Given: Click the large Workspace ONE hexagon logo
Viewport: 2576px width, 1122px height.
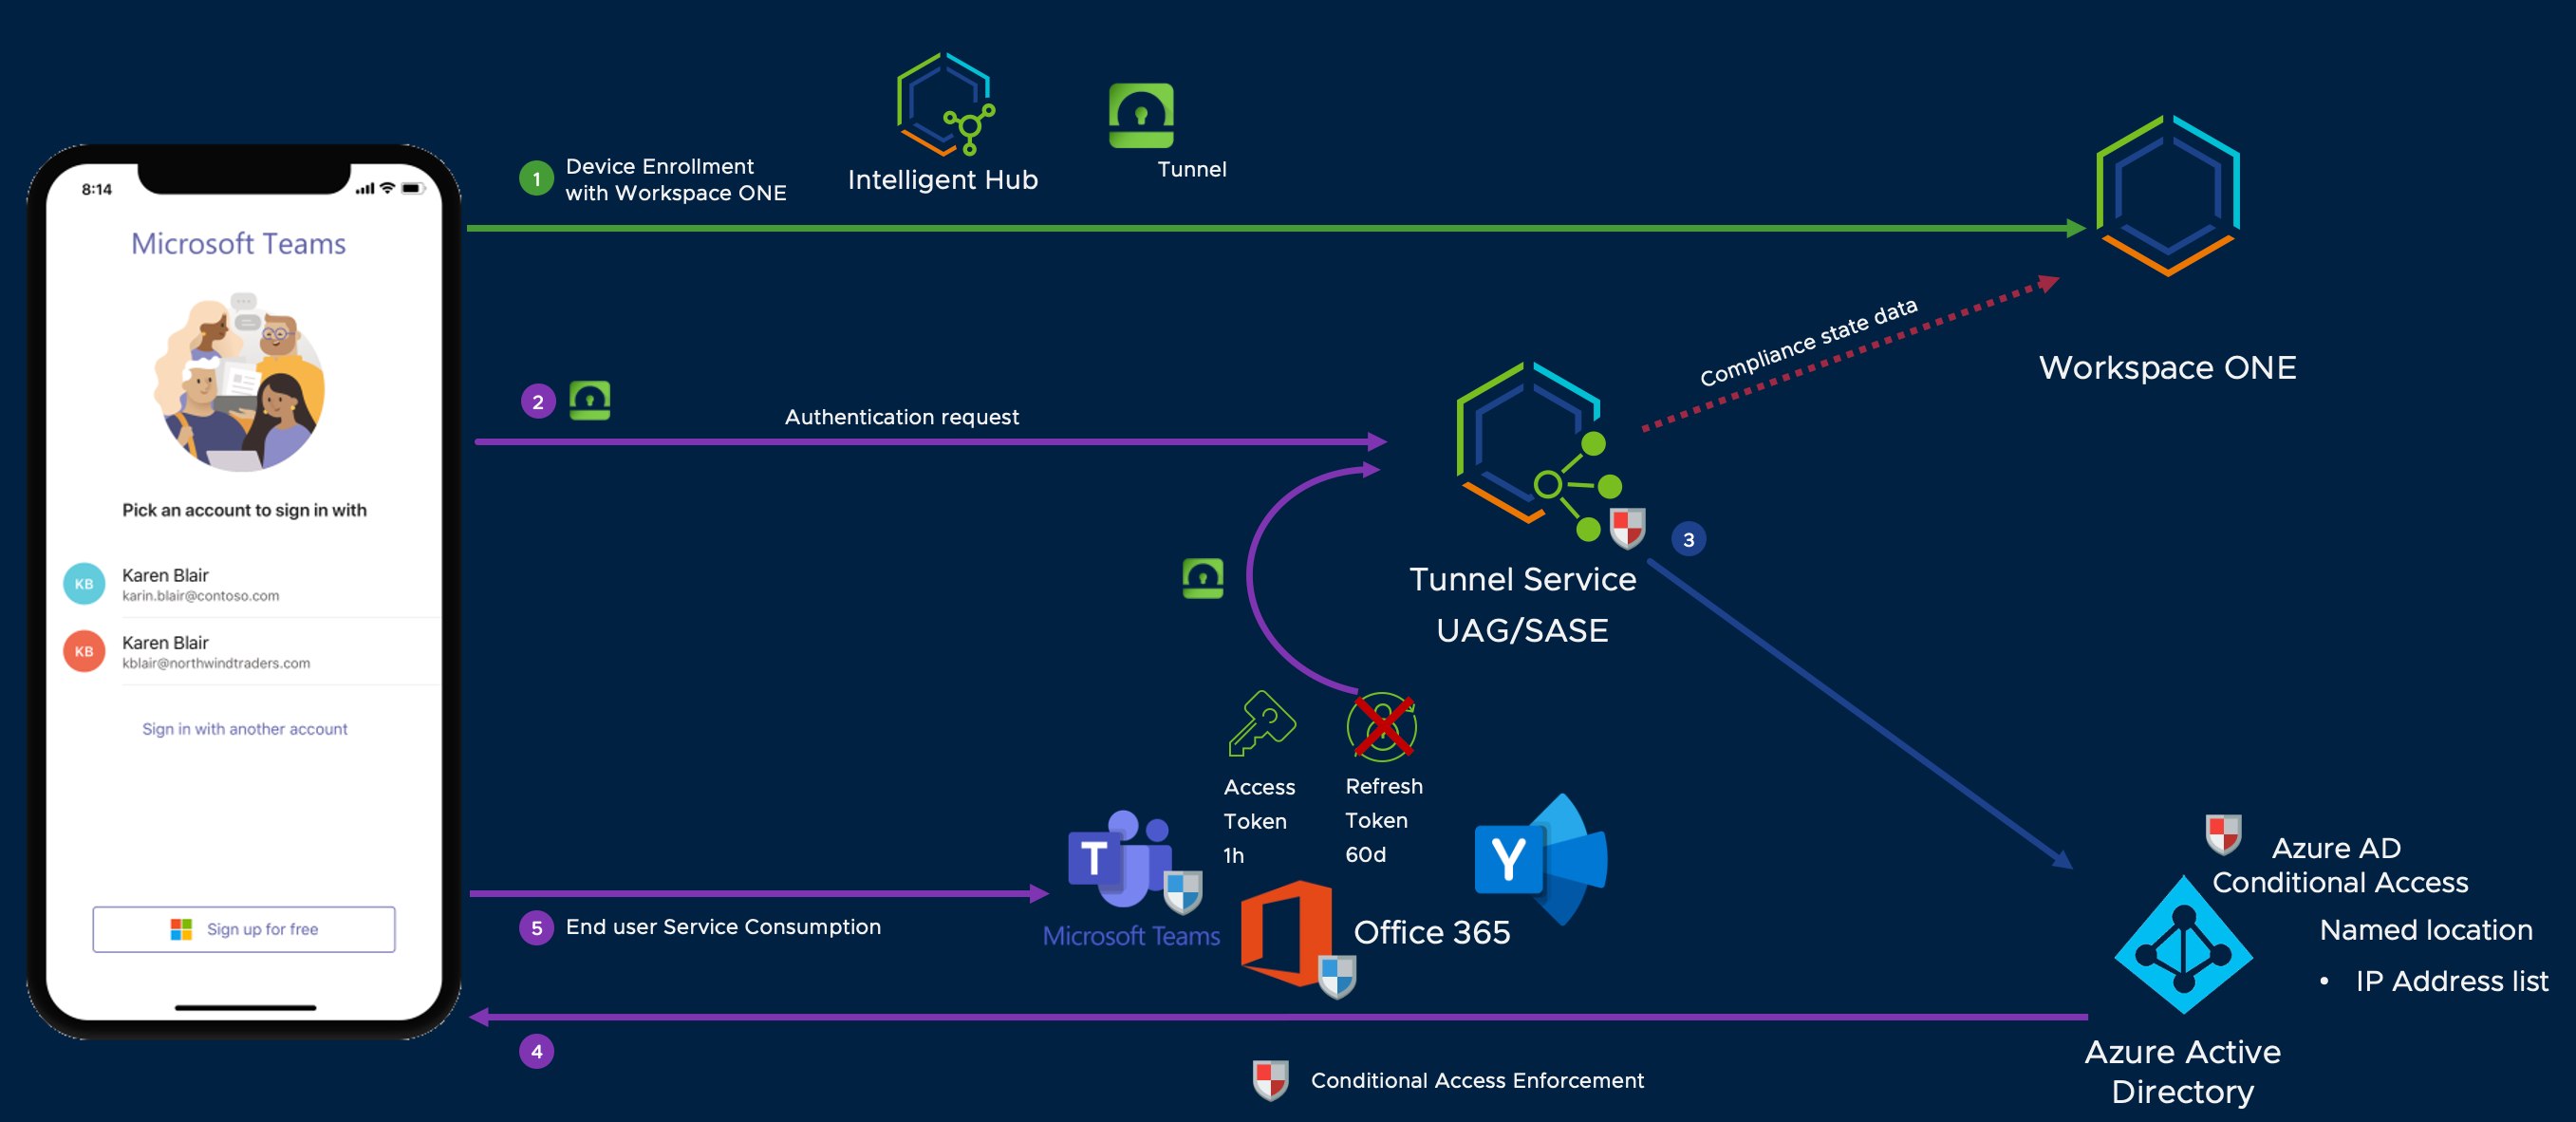Looking at the screenshot, I should click(2166, 195).
